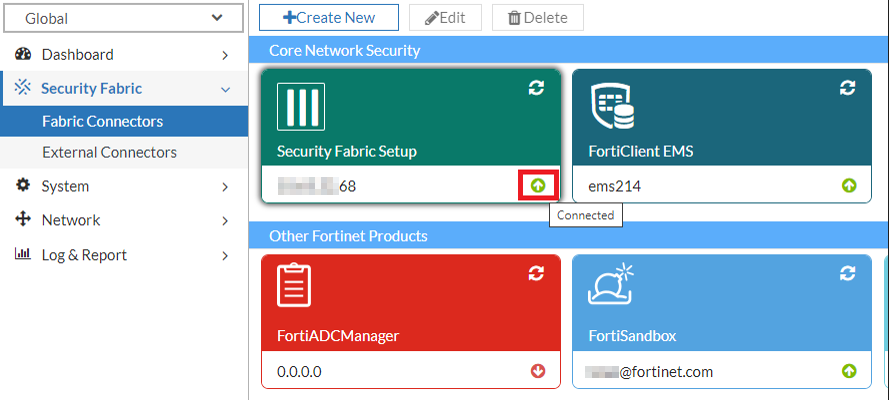Click the Create New button
The width and height of the screenshot is (889, 400).
[329, 18]
